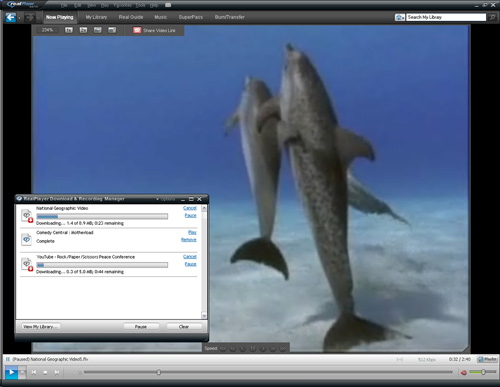500x387 pixels.
Task: Cancel the National Geographic Video download
Action: (190, 208)
